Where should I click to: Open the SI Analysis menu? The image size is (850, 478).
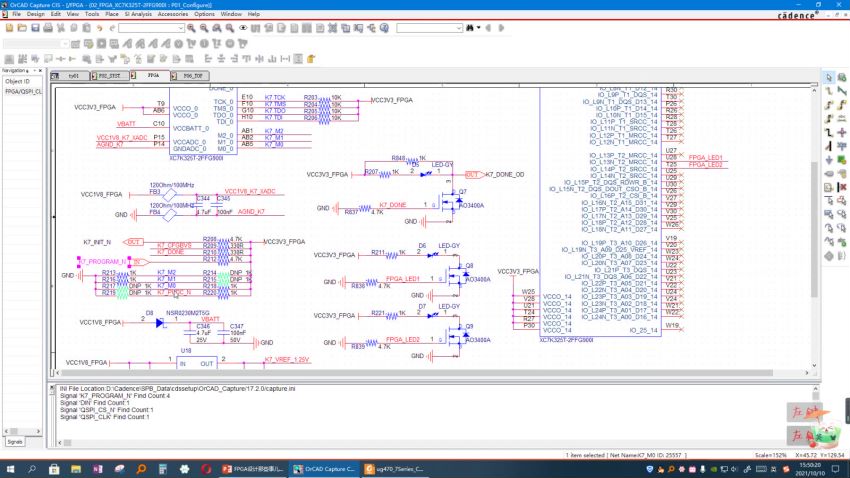pyautogui.click(x=139, y=14)
